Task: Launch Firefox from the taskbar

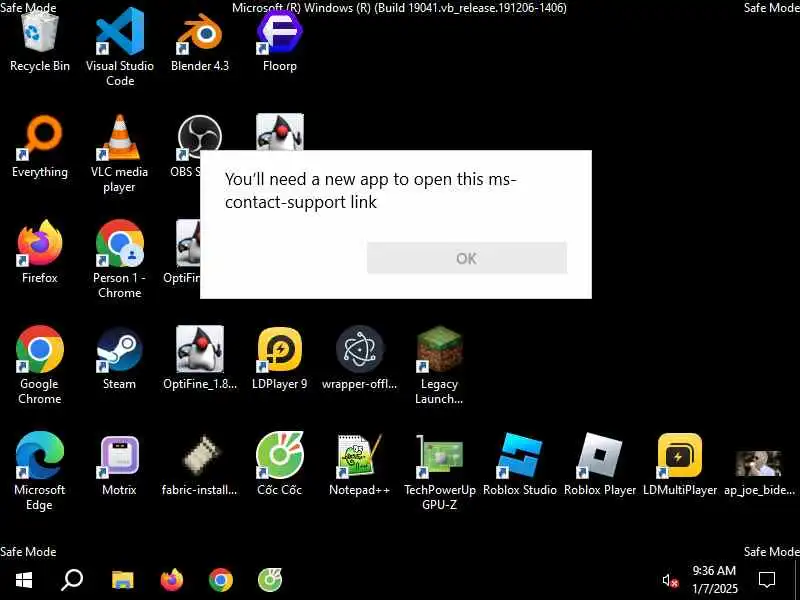Action: 172,580
